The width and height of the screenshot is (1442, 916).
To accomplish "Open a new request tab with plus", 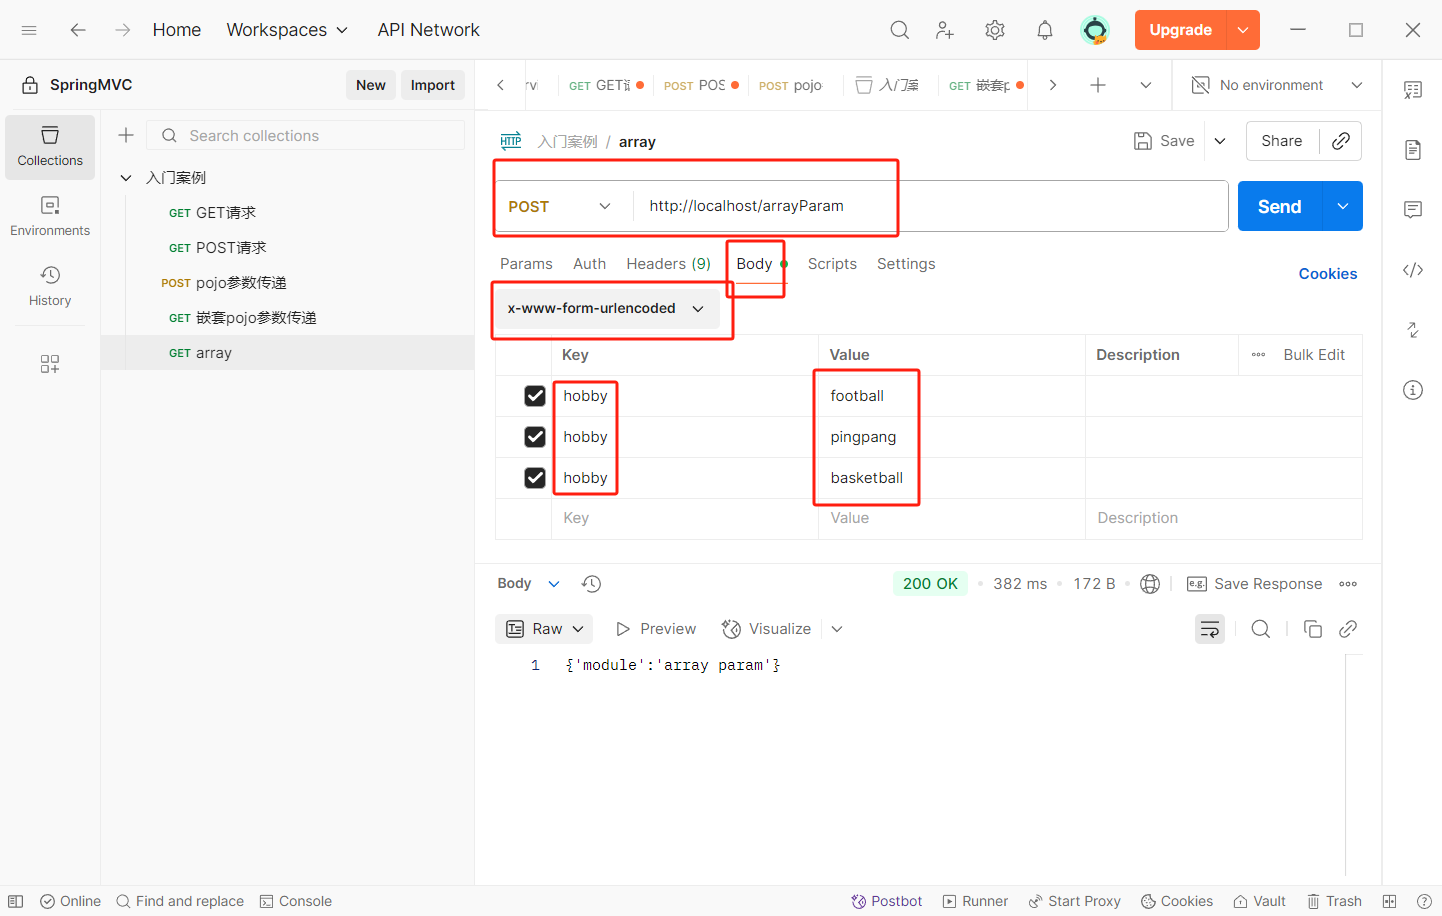I will [1098, 85].
